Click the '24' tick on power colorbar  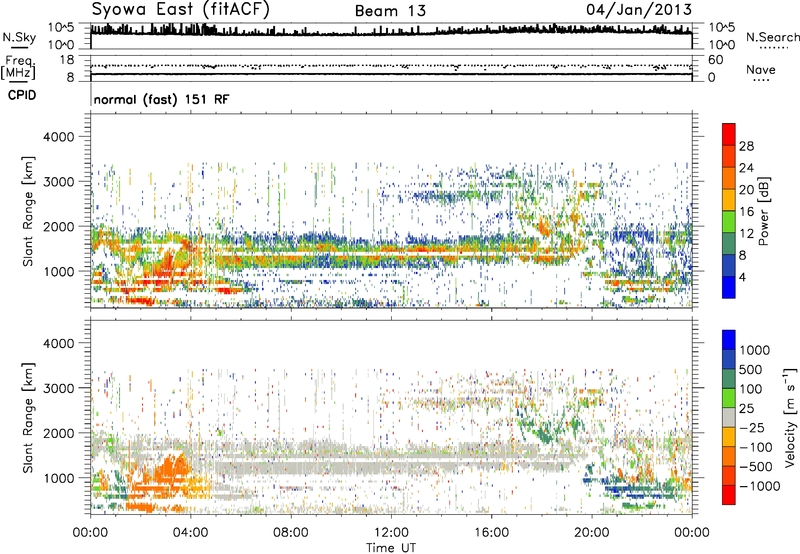tap(746, 168)
